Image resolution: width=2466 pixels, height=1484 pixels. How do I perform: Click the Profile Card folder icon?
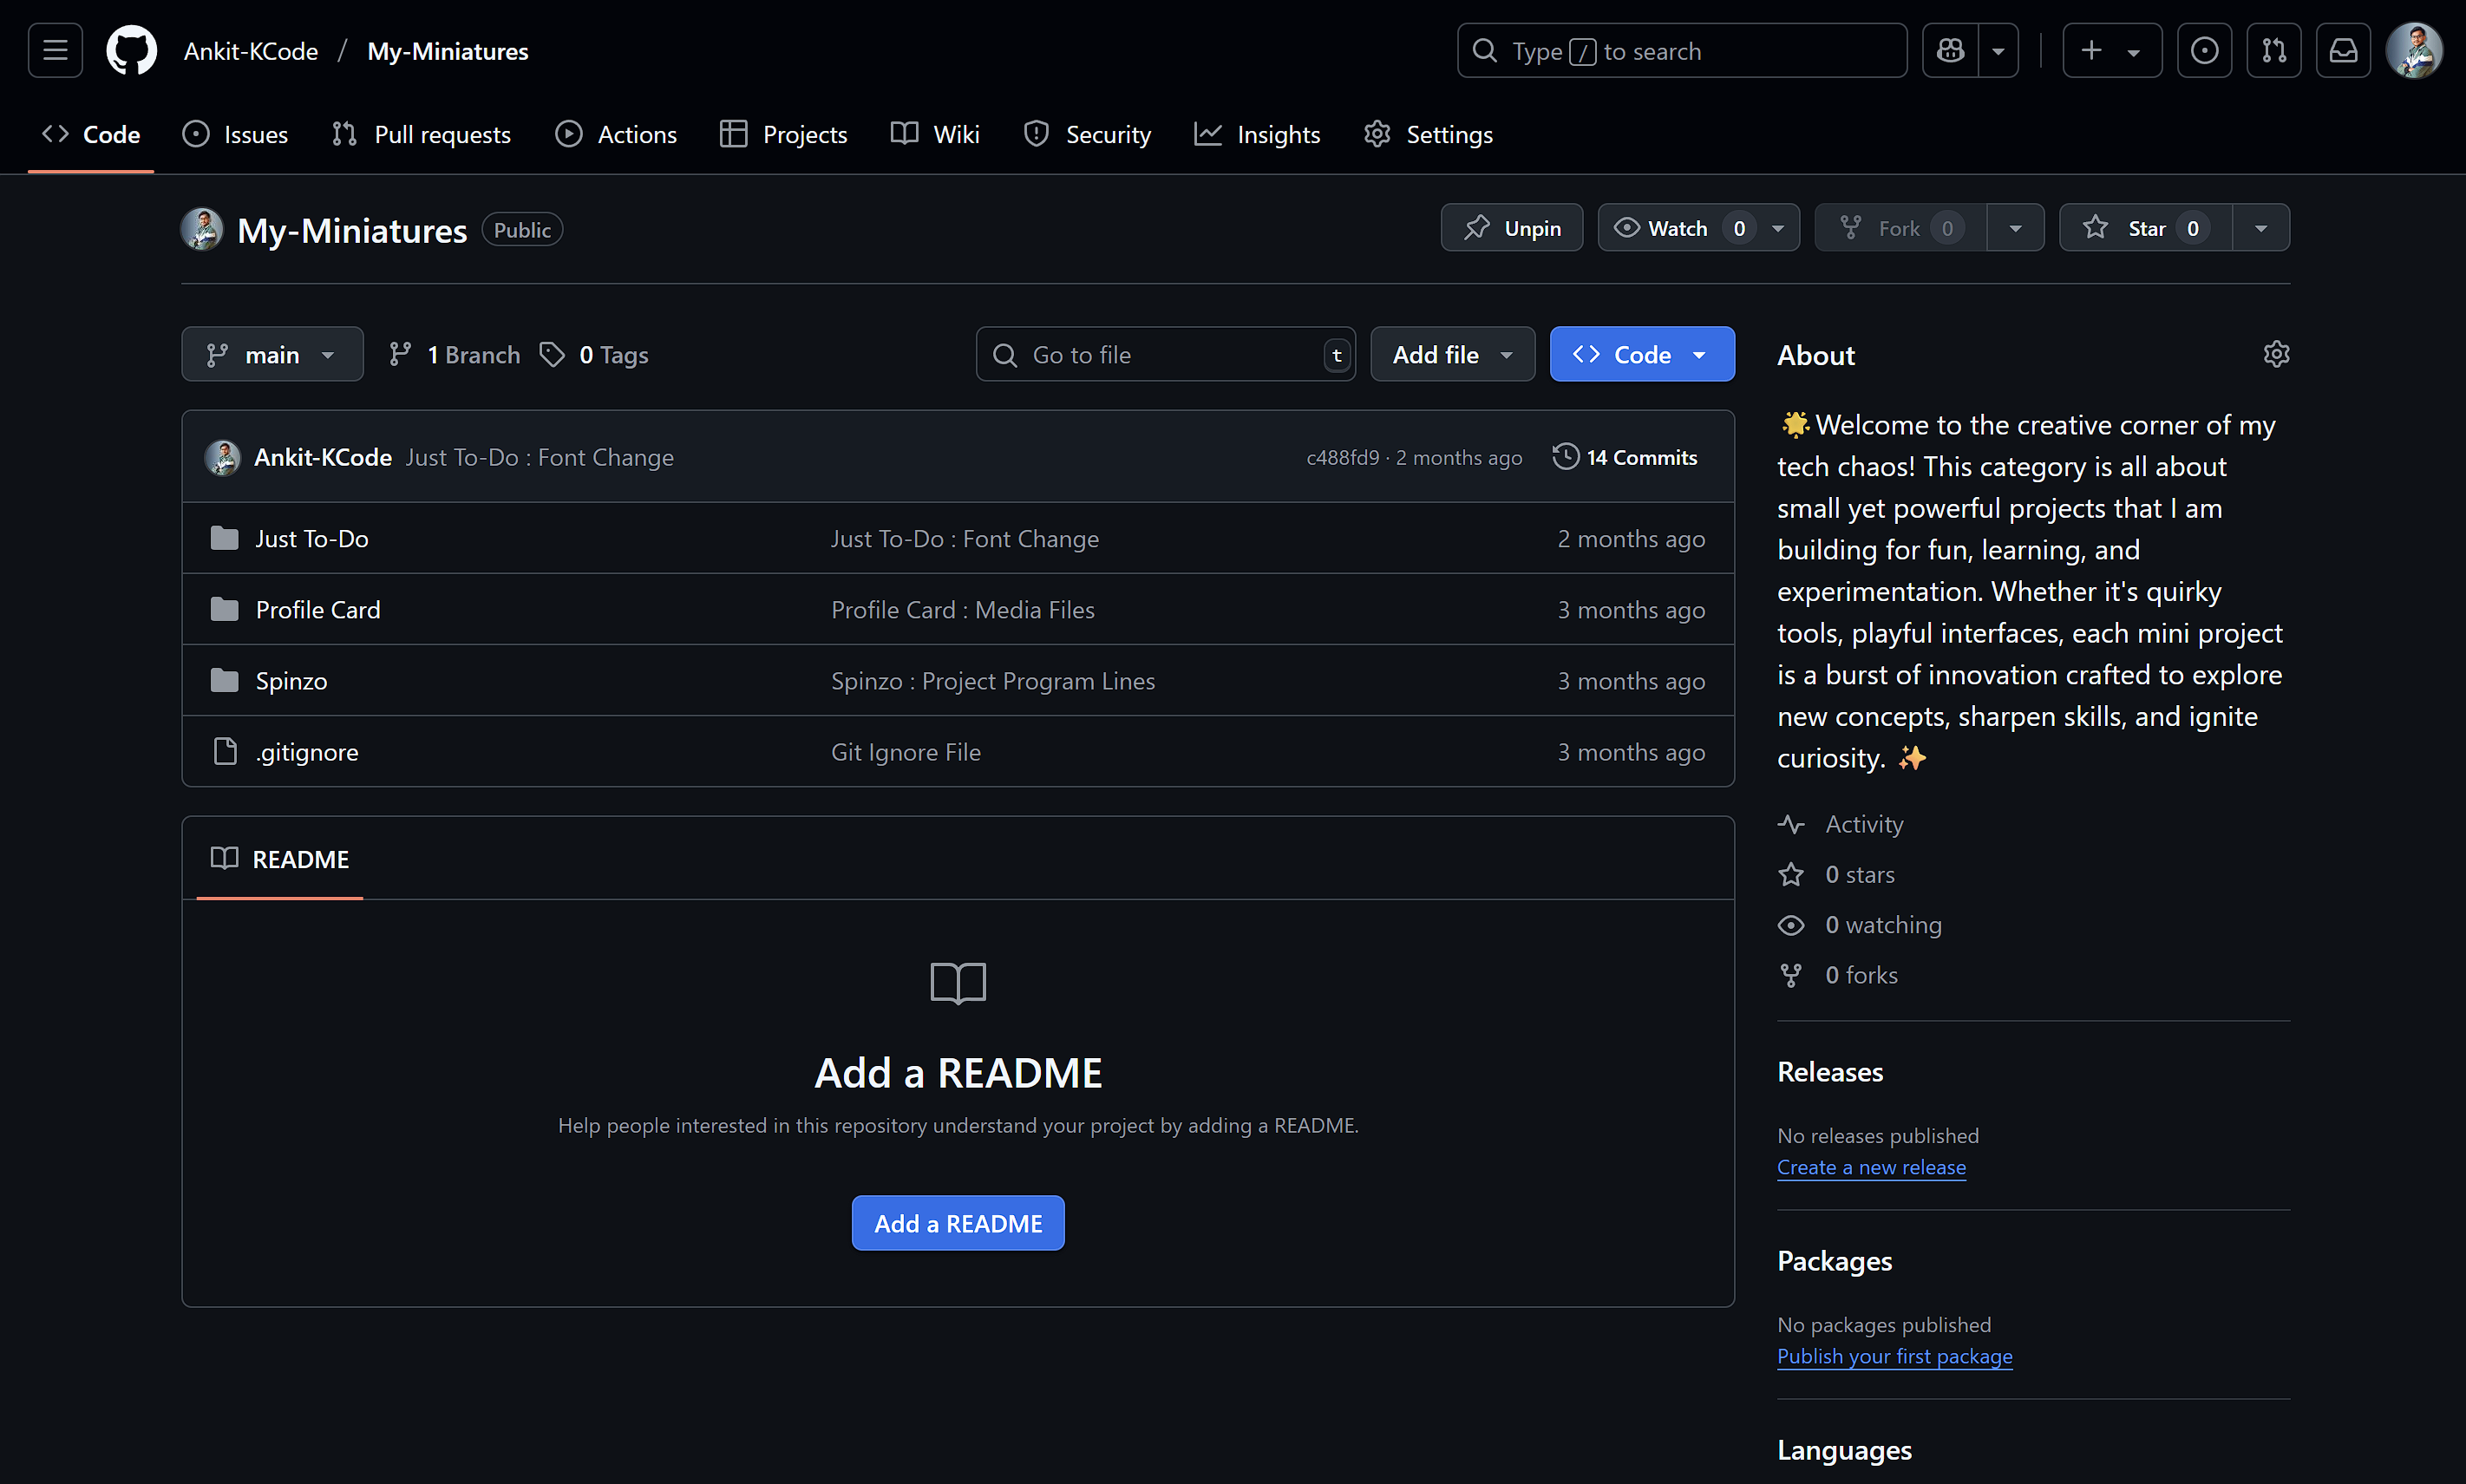point(225,609)
